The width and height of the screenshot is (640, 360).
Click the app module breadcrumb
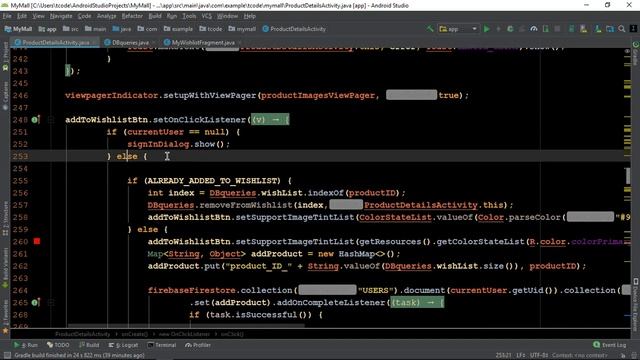tap(47, 29)
